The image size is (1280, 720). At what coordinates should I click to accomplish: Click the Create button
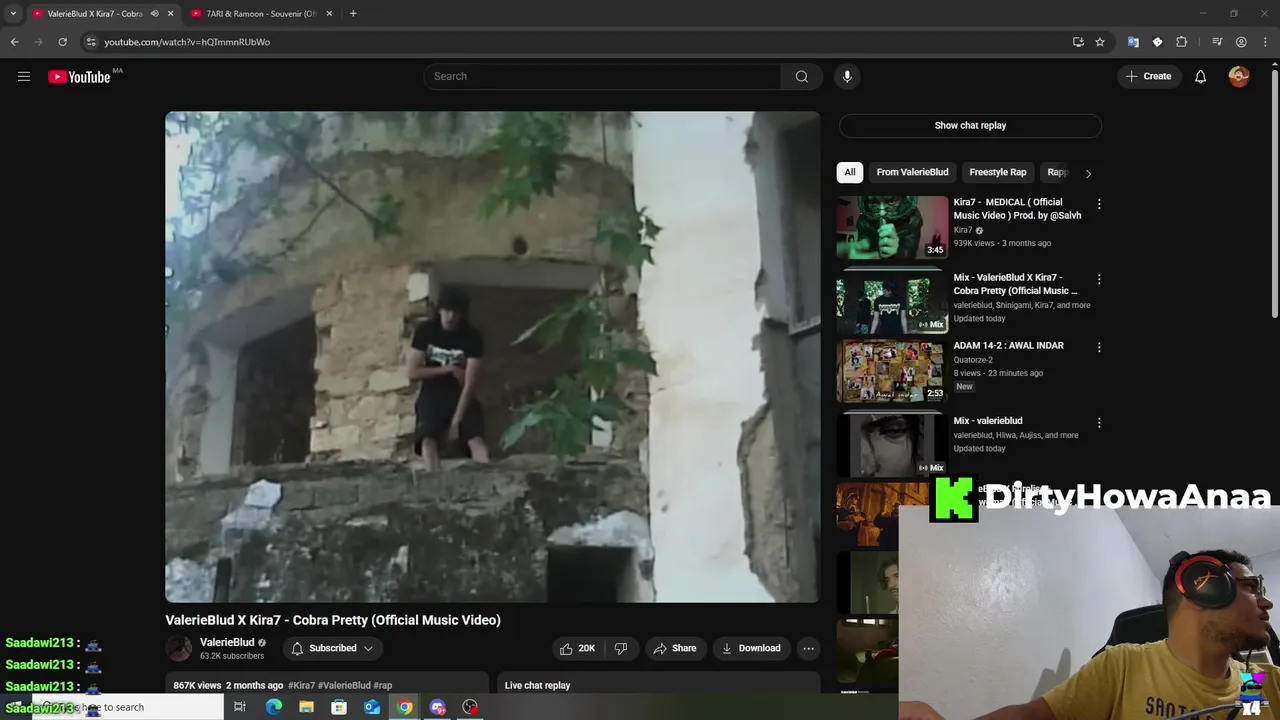[1148, 76]
